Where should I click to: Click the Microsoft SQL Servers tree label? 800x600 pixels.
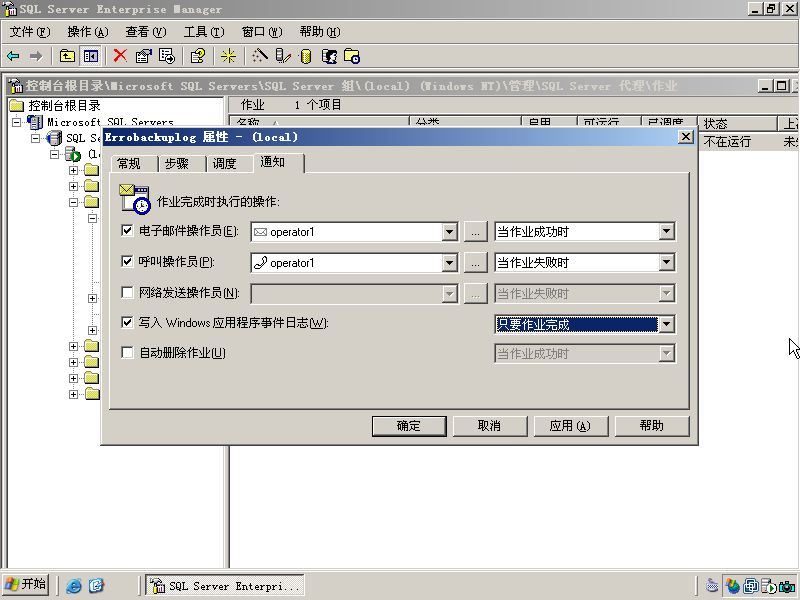point(110,122)
